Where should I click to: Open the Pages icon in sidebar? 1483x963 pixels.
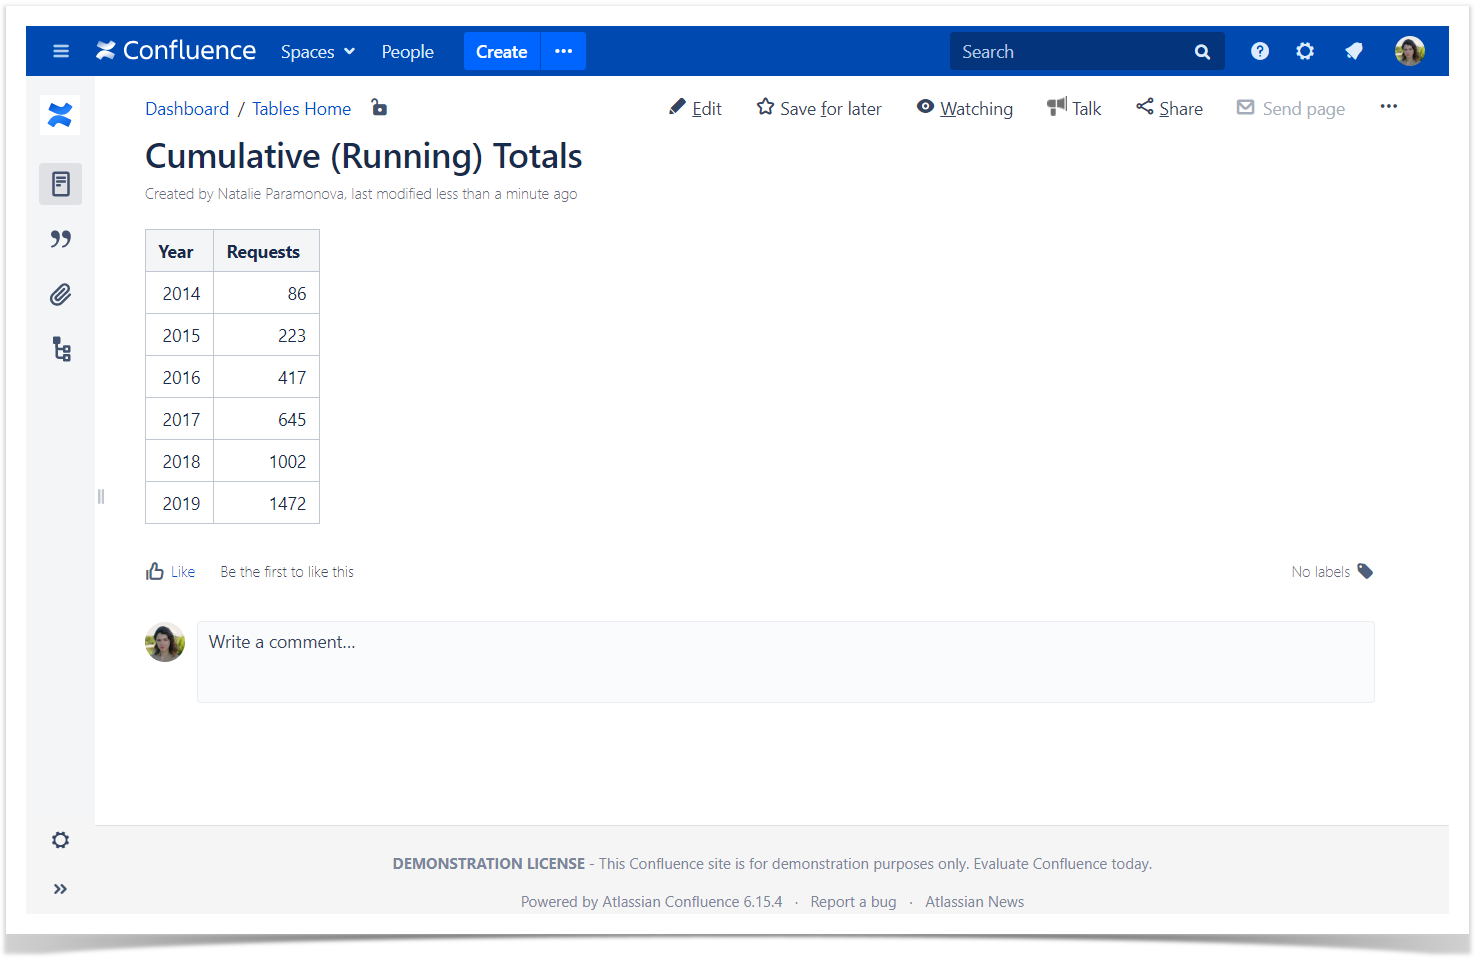(60, 184)
